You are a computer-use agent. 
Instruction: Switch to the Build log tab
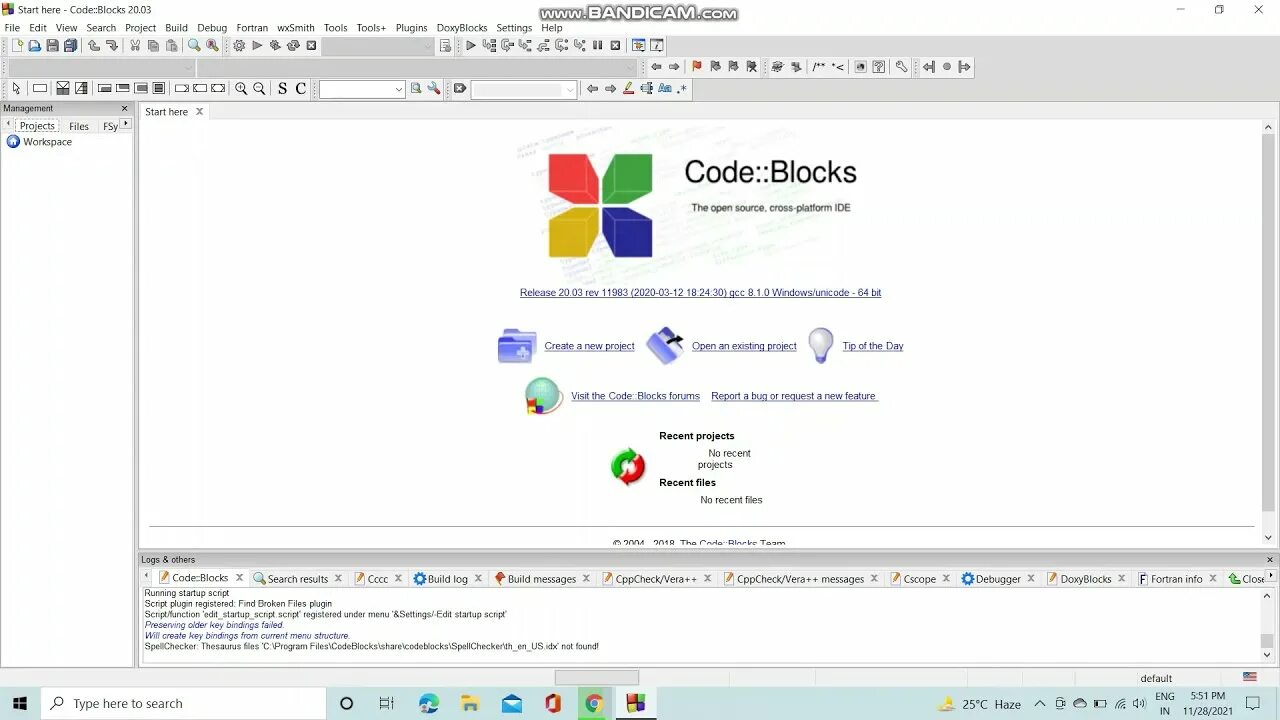[441, 578]
